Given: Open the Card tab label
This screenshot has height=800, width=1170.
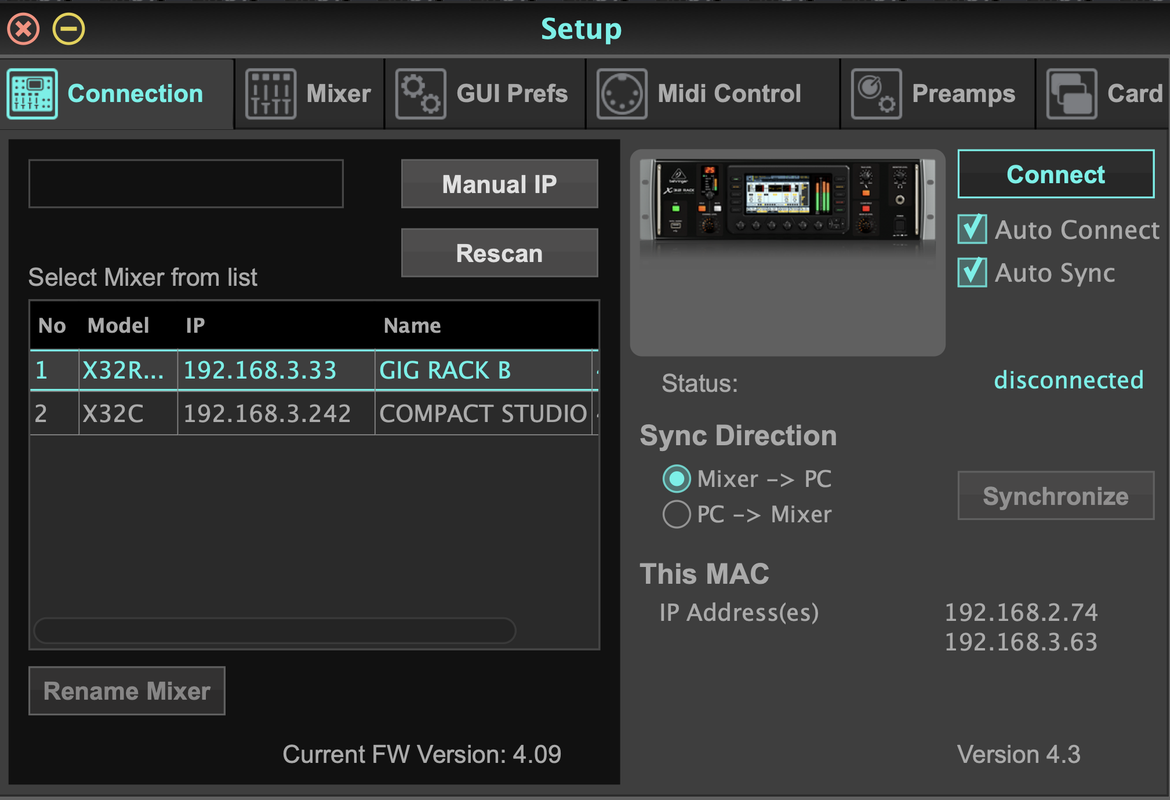Looking at the screenshot, I should coord(1135,93).
